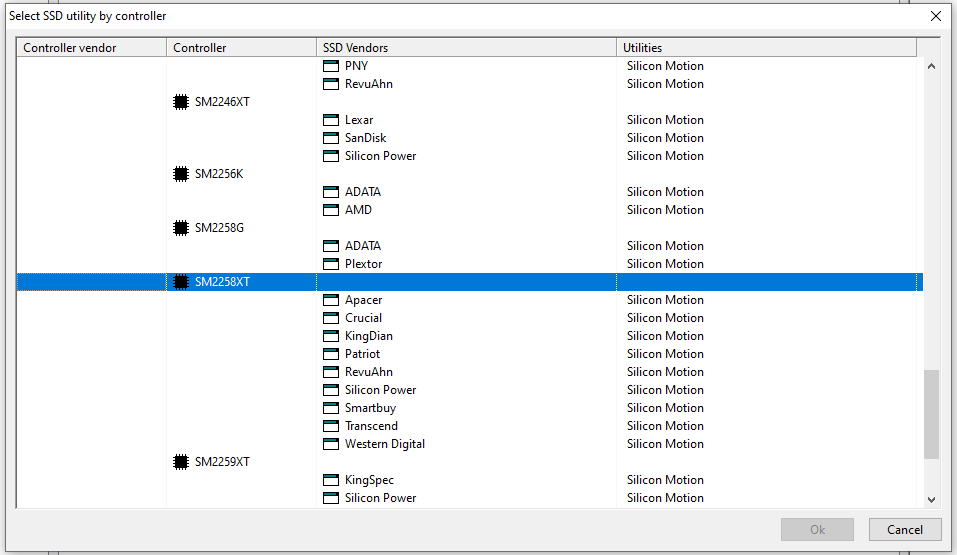The image size is (957, 555).
Task: Select the Apacer drive icon
Action: (x=331, y=300)
